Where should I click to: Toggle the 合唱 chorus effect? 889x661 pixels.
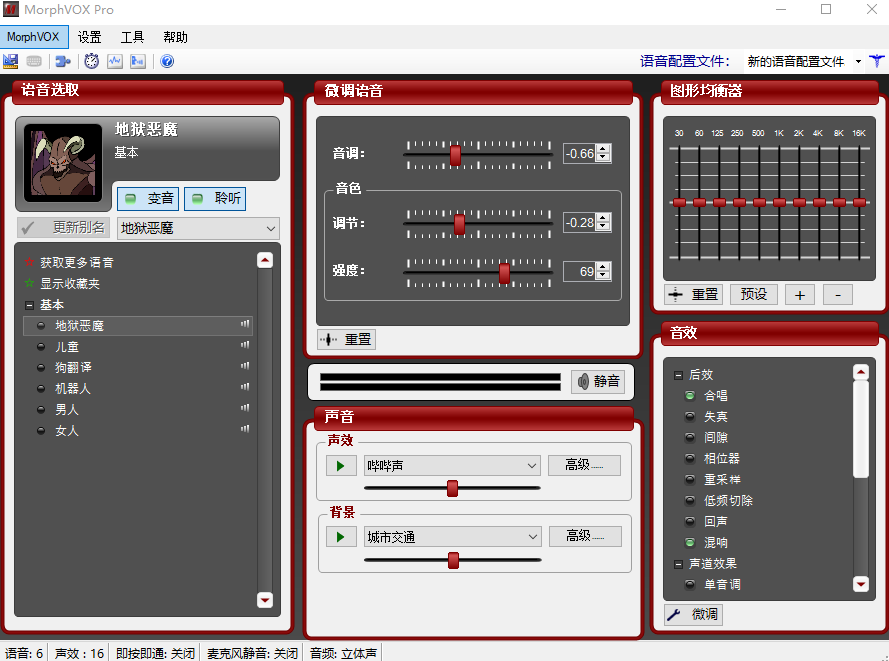690,395
